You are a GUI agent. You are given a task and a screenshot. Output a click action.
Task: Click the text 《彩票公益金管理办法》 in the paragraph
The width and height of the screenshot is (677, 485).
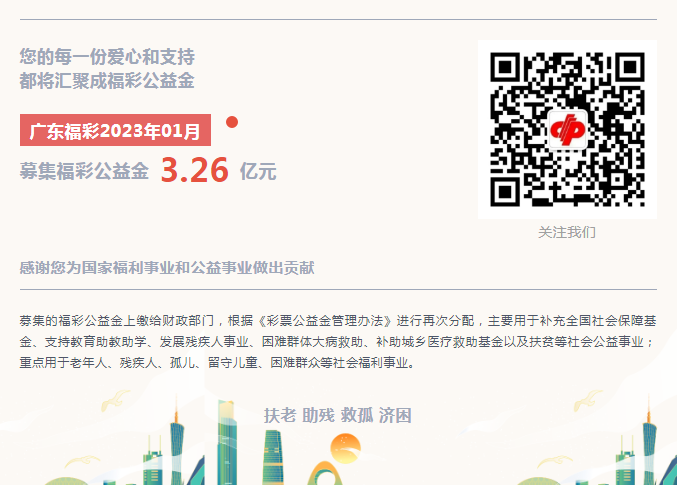point(325,321)
